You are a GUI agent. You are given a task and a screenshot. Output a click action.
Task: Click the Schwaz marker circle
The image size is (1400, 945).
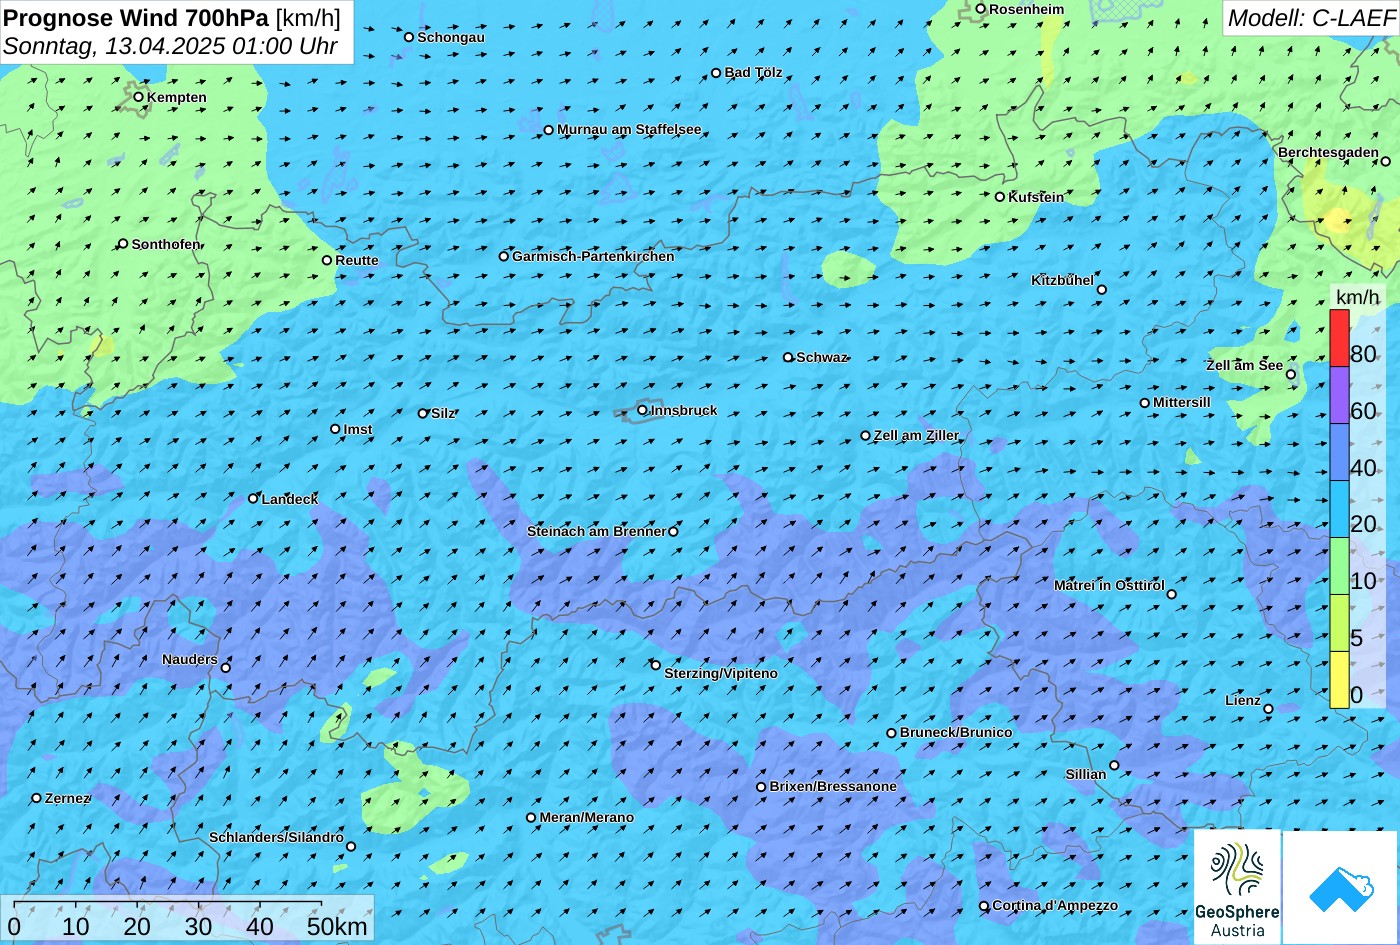(x=788, y=357)
